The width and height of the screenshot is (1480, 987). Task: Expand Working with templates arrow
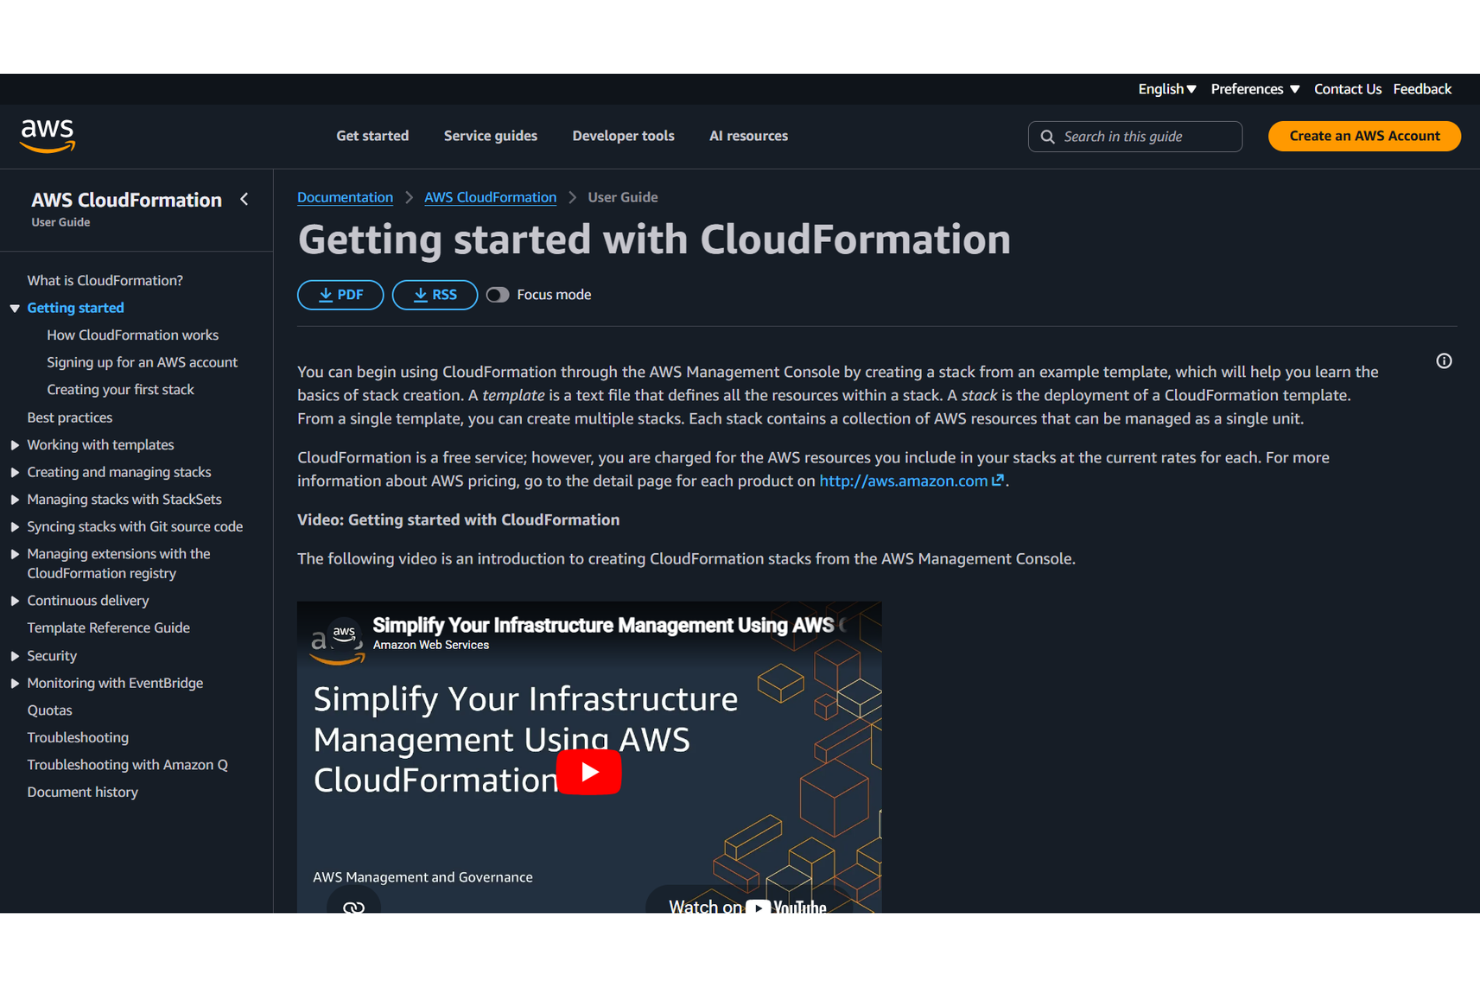pyautogui.click(x=15, y=445)
